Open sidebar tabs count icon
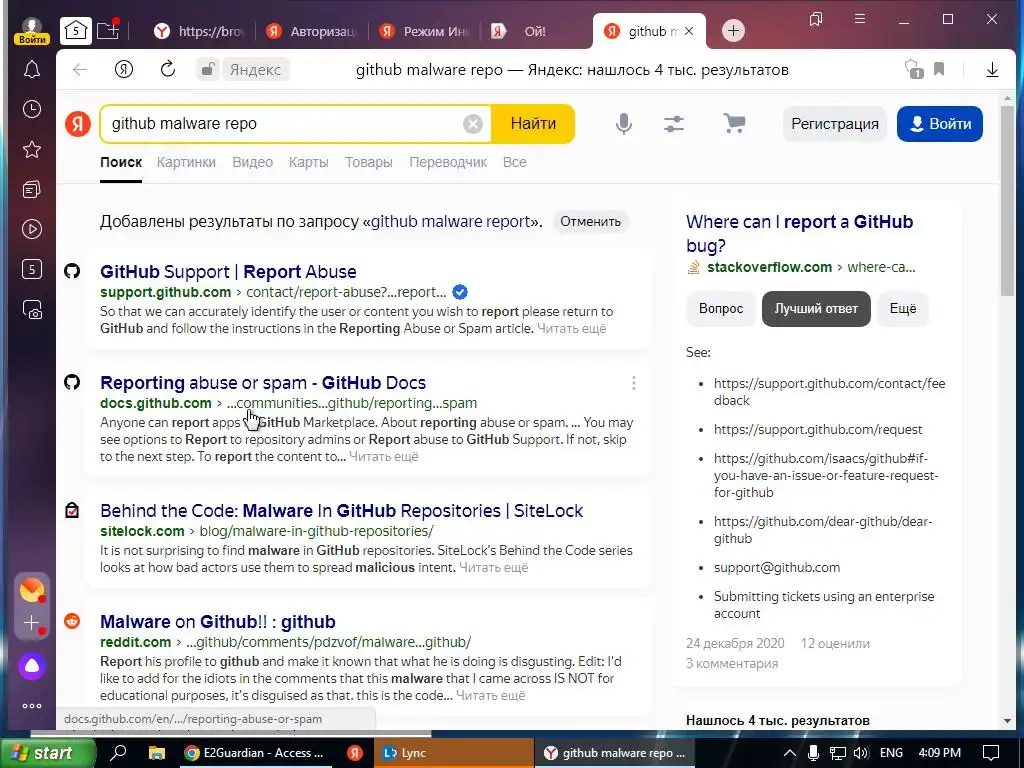 point(31,269)
